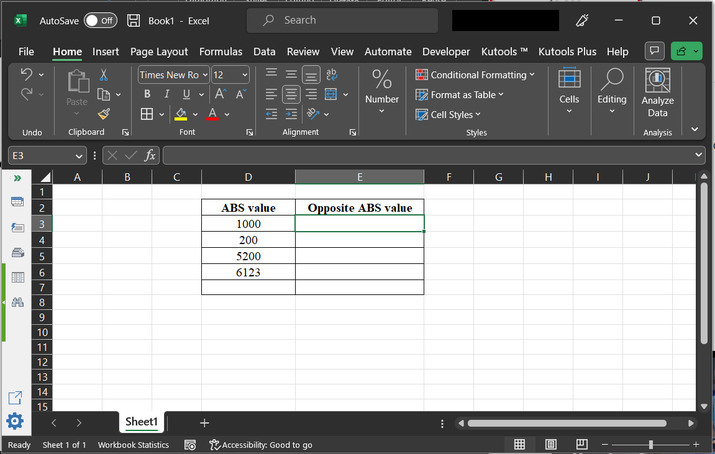Apply yellow fill color bucket
Viewport: 715px width, 454px height.
coord(181,114)
